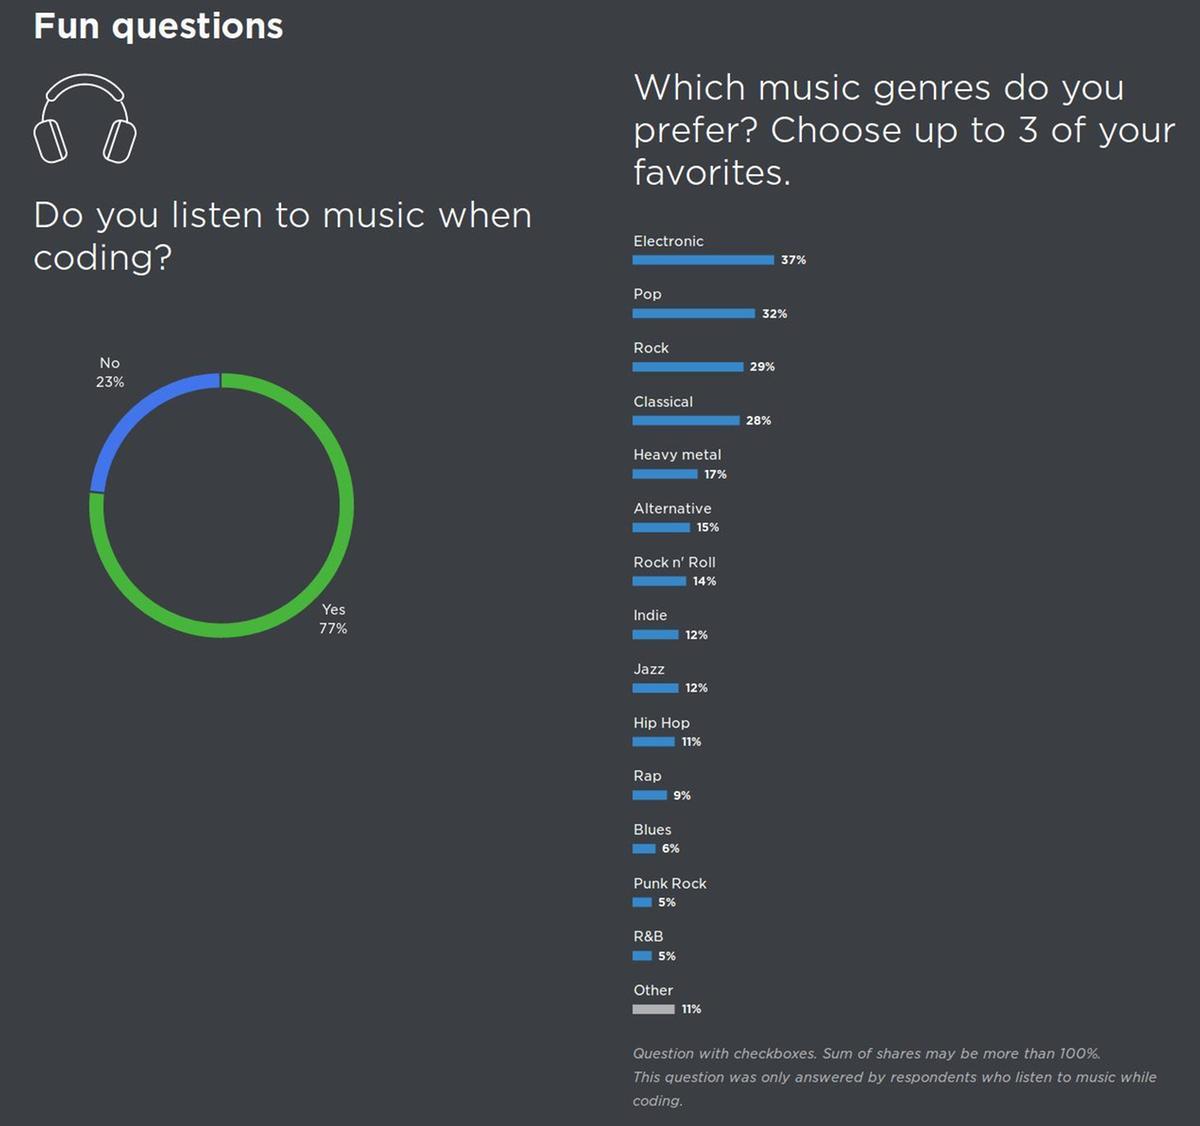Click the Indie 12% bar
This screenshot has width=1200, height=1126.
click(x=655, y=635)
